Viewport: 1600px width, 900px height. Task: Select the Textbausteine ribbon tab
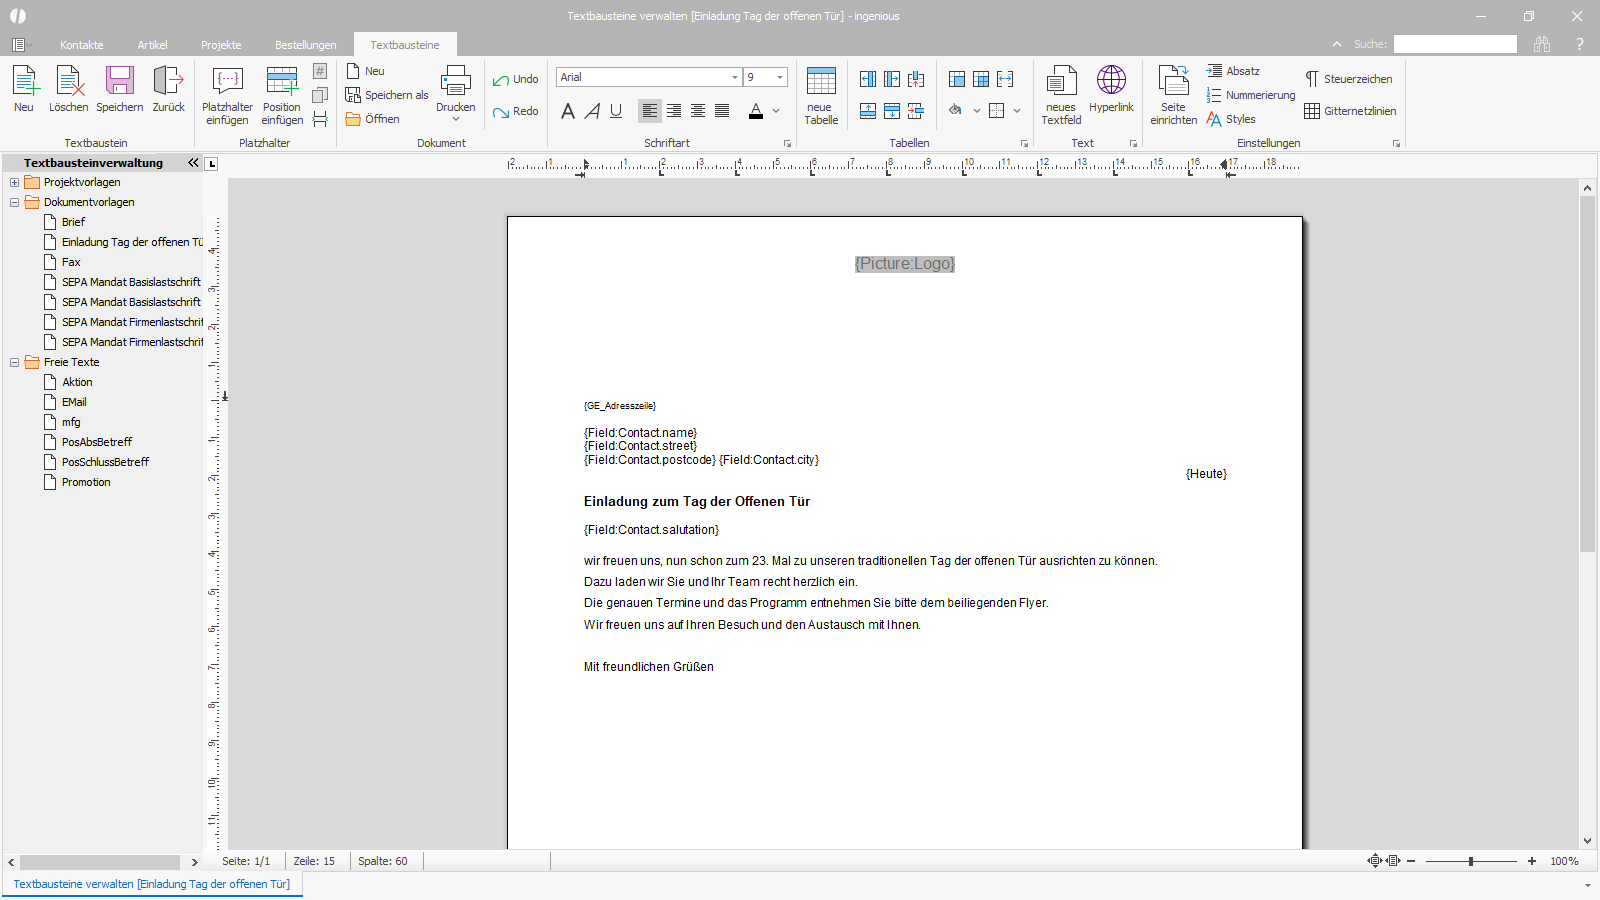tap(404, 45)
